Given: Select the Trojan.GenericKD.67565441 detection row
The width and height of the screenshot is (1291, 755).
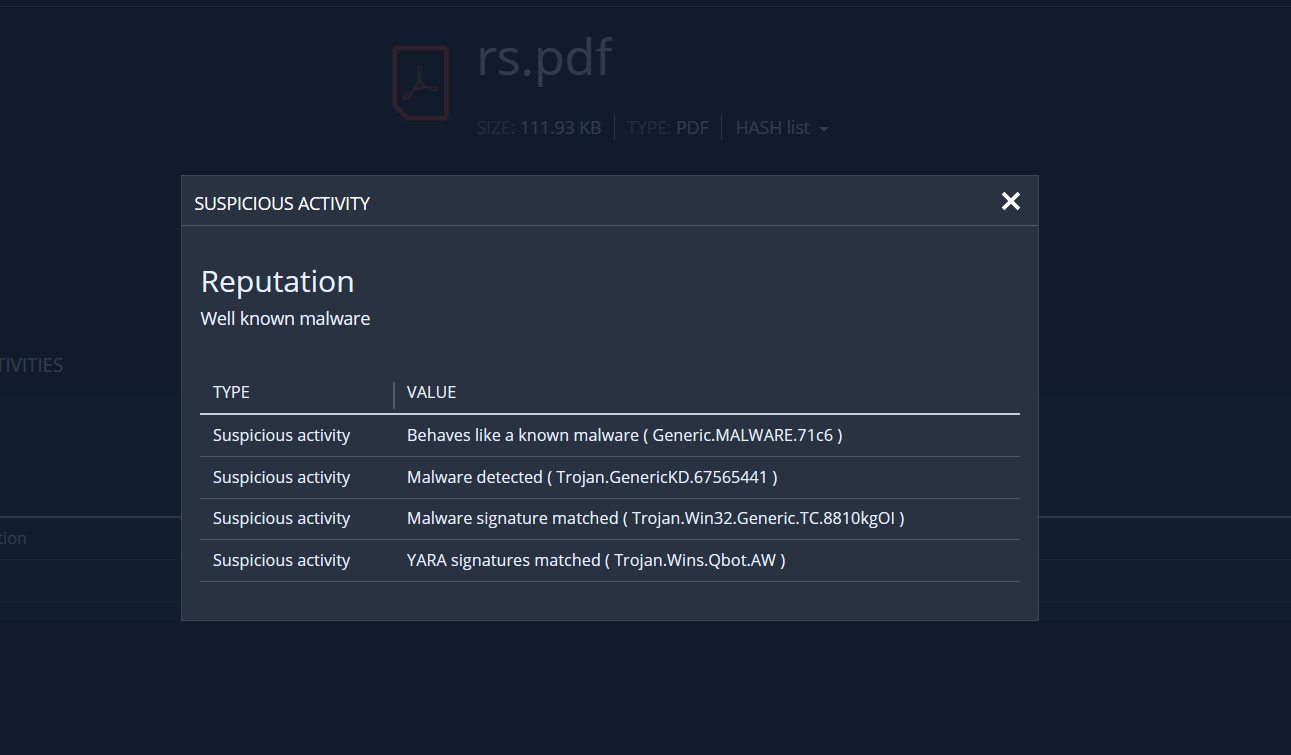Looking at the screenshot, I should pyautogui.click(x=592, y=477).
